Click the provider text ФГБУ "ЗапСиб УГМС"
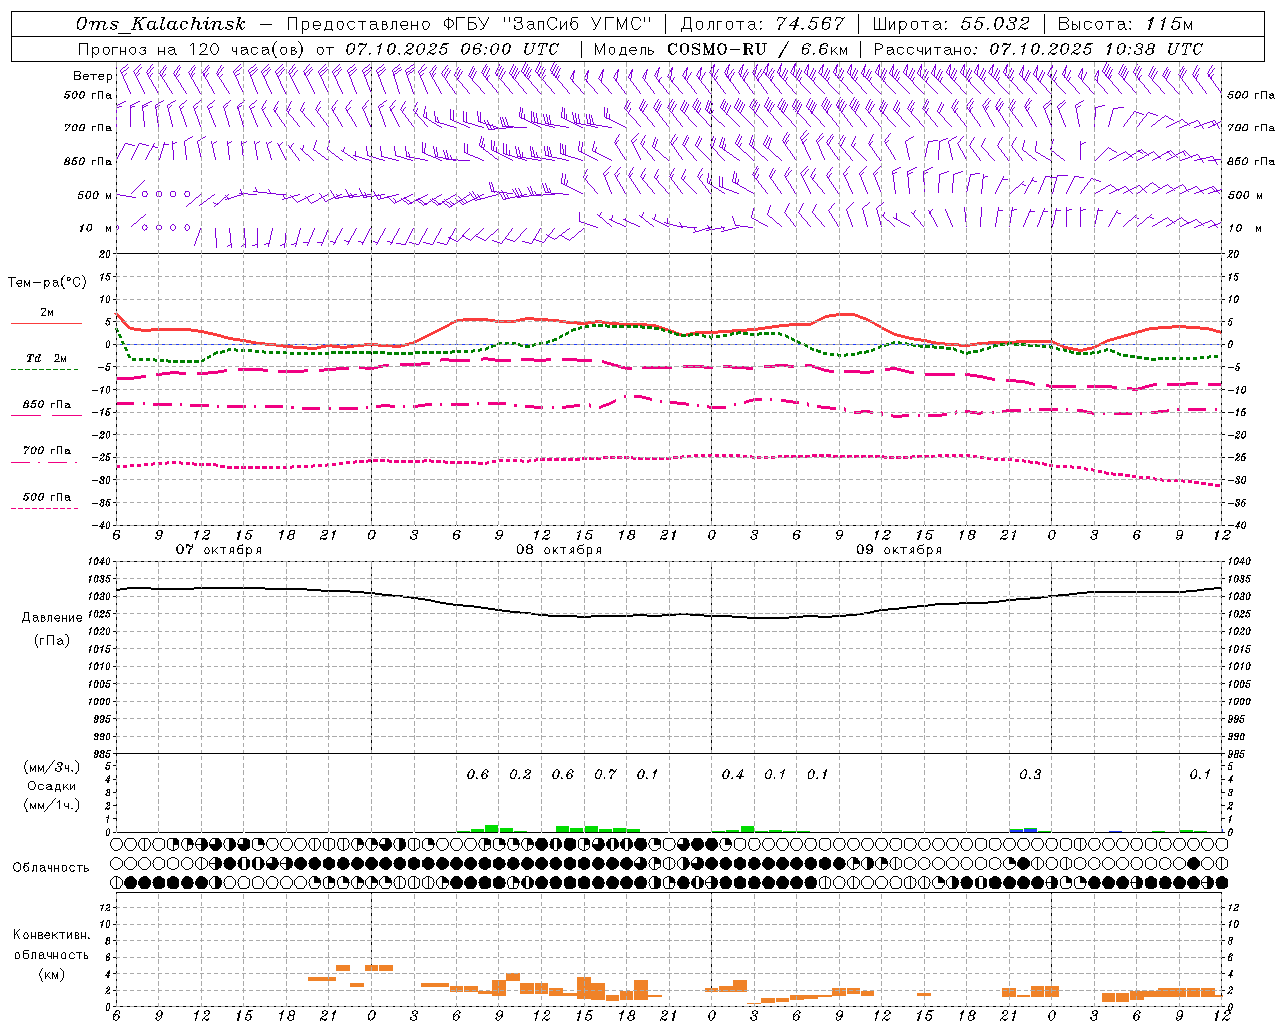The height and width of the screenshot is (1024, 1280). click(547, 24)
